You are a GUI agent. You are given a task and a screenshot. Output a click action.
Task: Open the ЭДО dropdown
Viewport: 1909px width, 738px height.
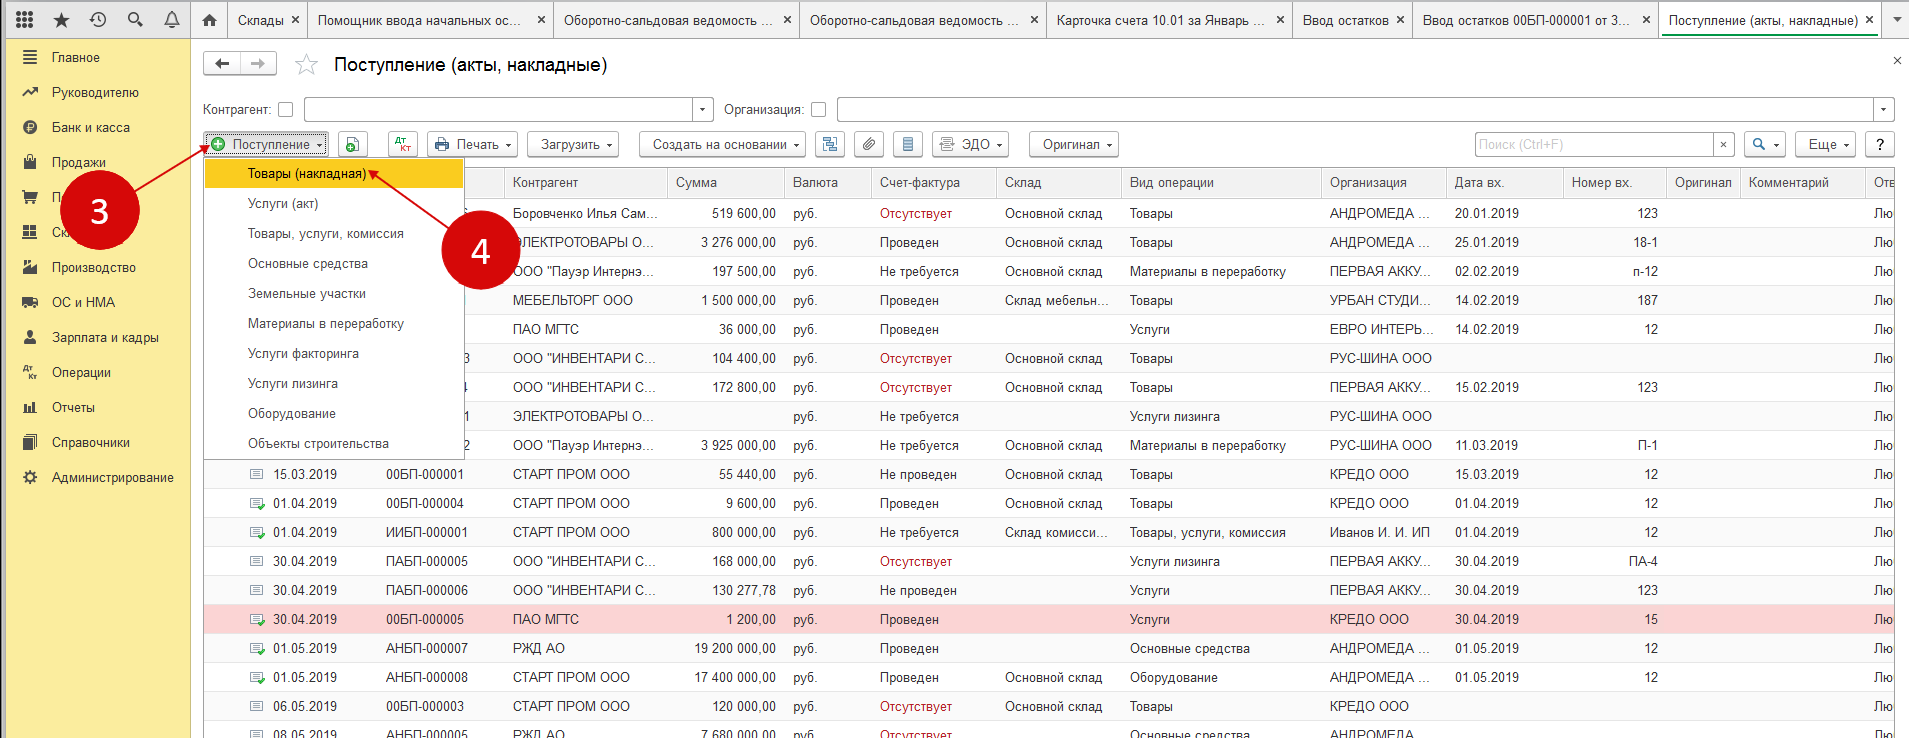[x=970, y=144]
